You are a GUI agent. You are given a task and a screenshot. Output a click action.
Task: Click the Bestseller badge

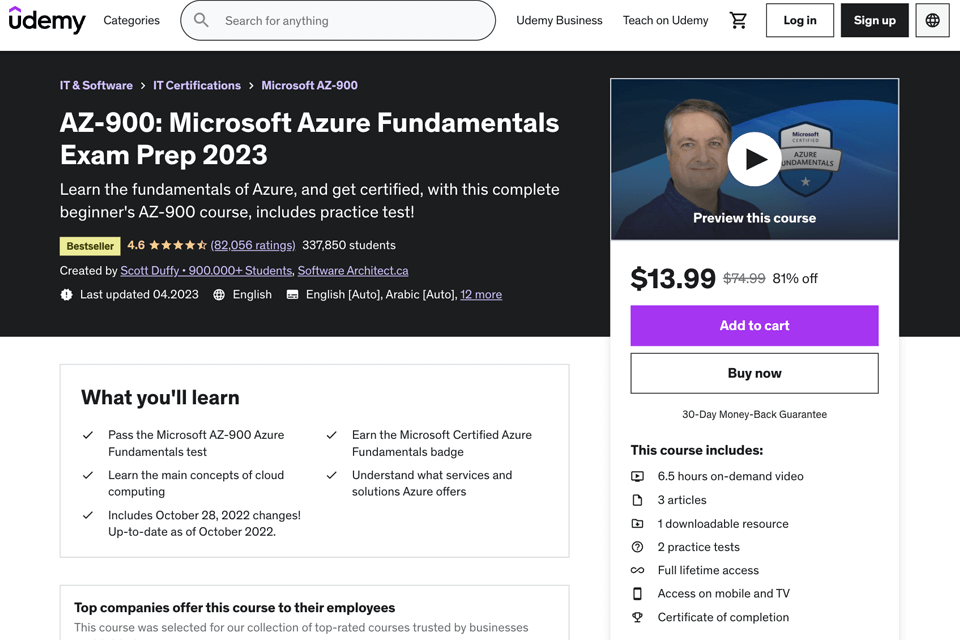(x=90, y=246)
